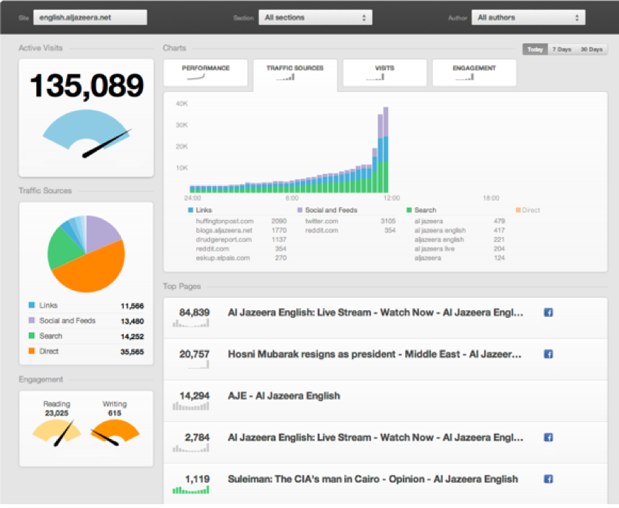Open Live Stream page with 84,839 visits
619x508 pixels.
pos(375,313)
